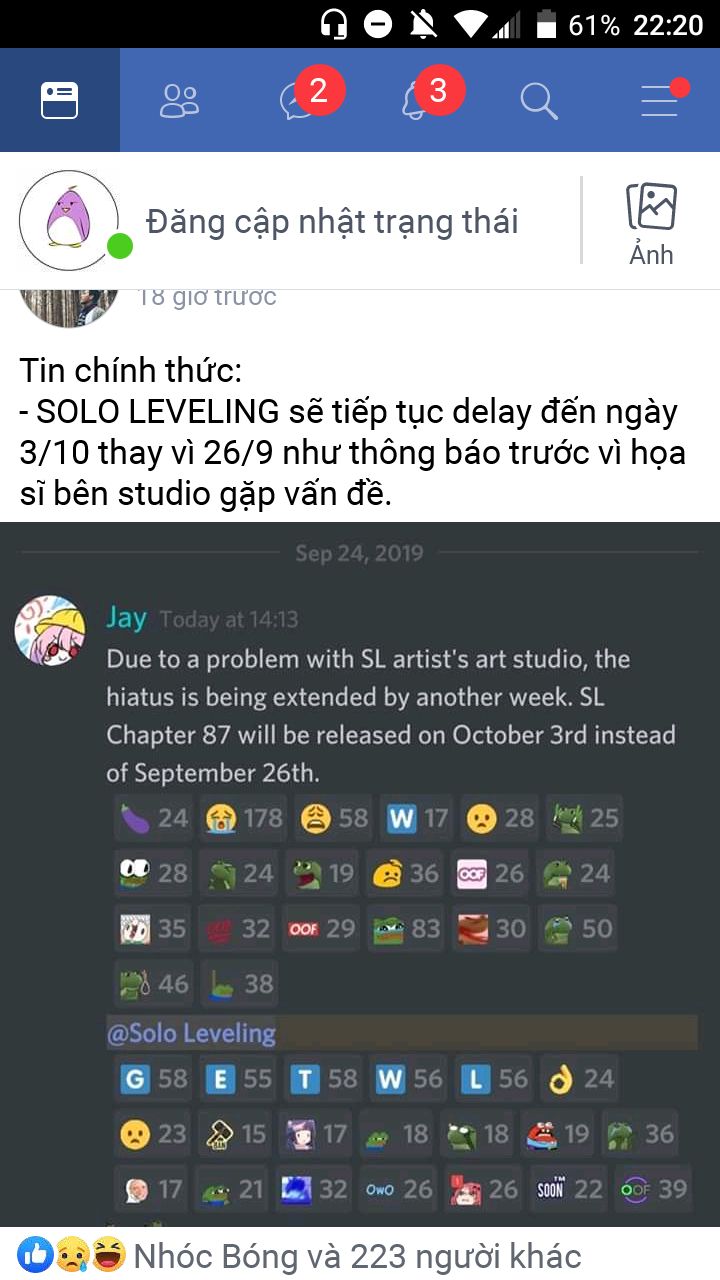Open the Friends tab icon
The image size is (720, 1280).
pos(180,100)
